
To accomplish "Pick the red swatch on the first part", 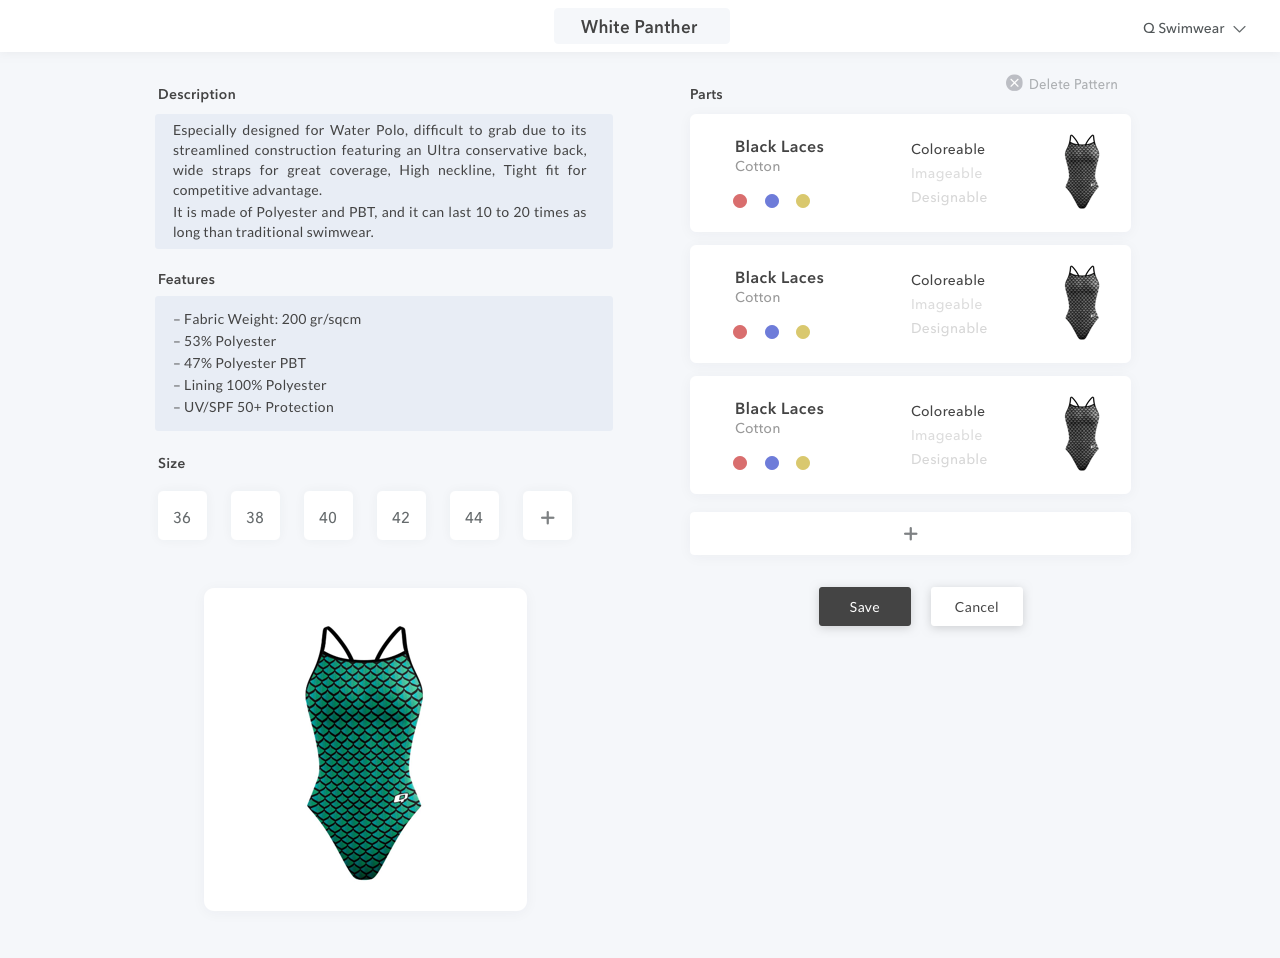I will point(740,201).
